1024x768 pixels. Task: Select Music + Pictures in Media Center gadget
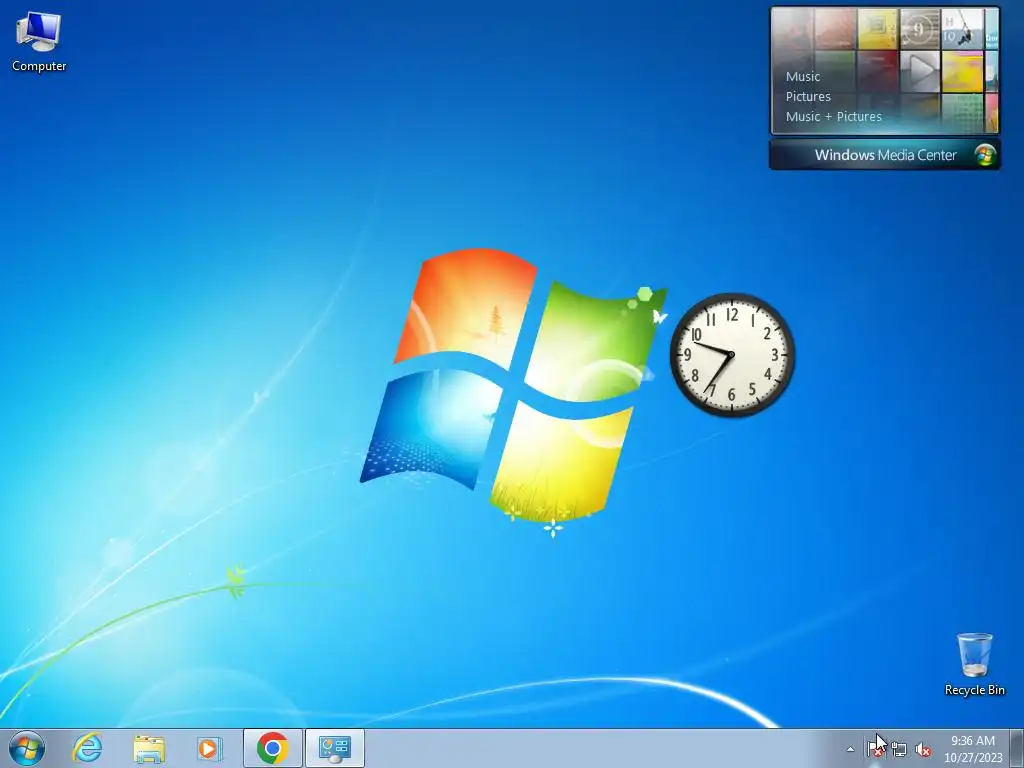click(x=833, y=117)
